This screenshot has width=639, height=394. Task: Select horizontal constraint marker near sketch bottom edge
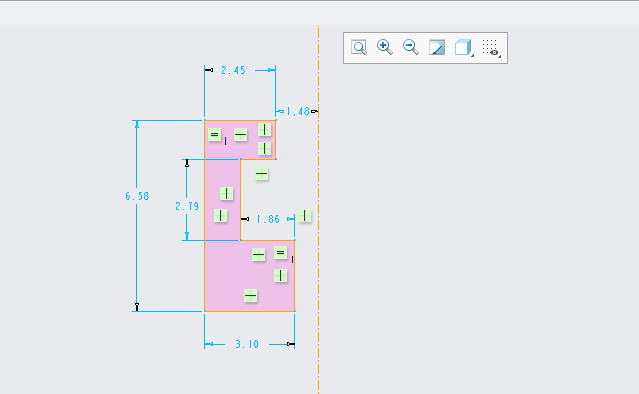point(251,295)
